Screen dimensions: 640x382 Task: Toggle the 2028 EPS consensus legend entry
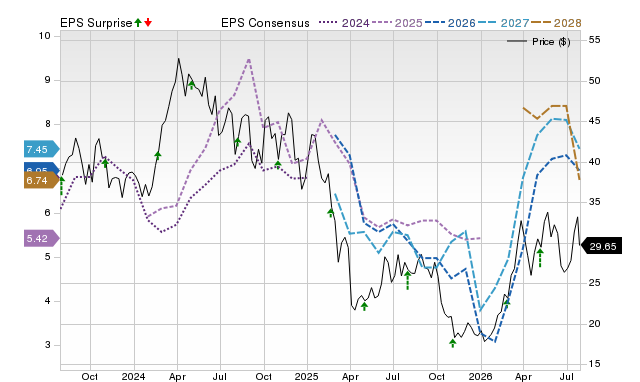coord(556,23)
